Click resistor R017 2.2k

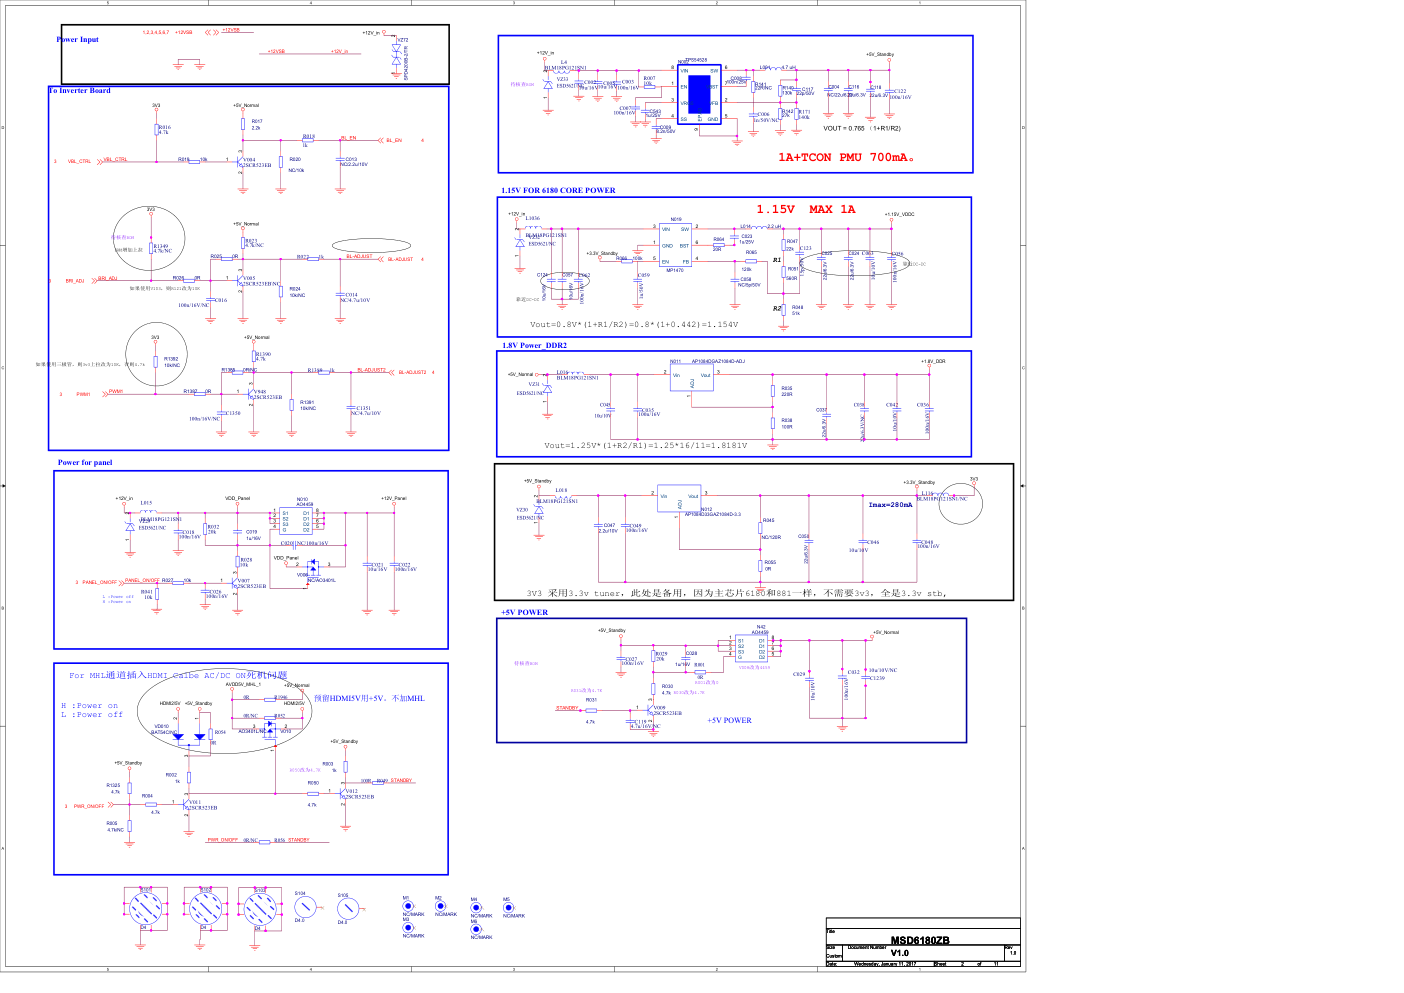click(x=243, y=124)
